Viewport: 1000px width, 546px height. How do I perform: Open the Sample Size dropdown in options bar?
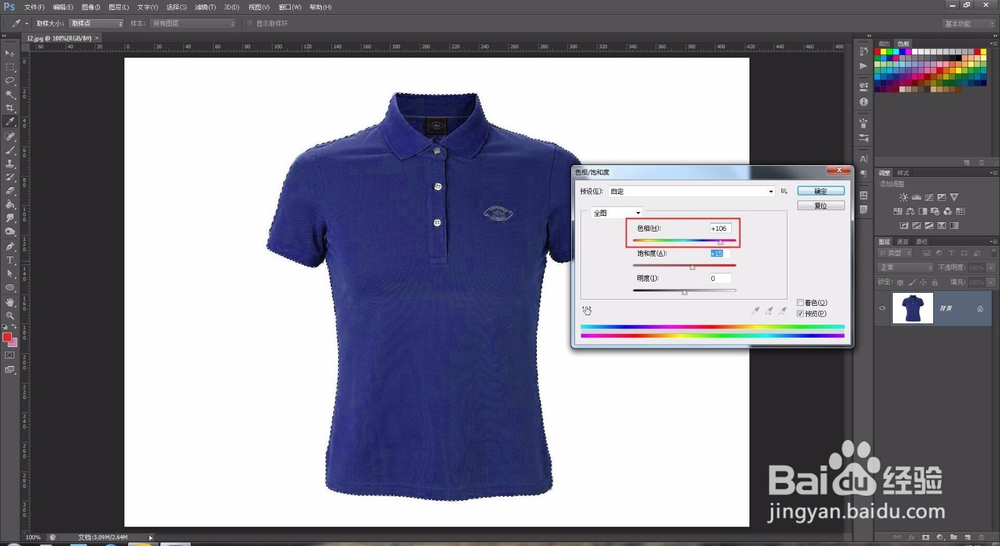coord(96,23)
